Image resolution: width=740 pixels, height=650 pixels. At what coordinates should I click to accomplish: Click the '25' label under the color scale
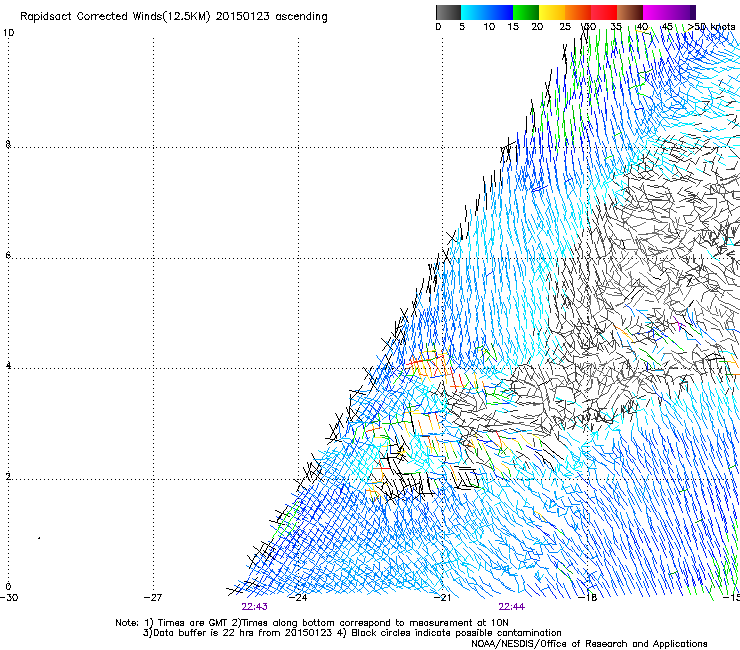[x=565, y=27]
